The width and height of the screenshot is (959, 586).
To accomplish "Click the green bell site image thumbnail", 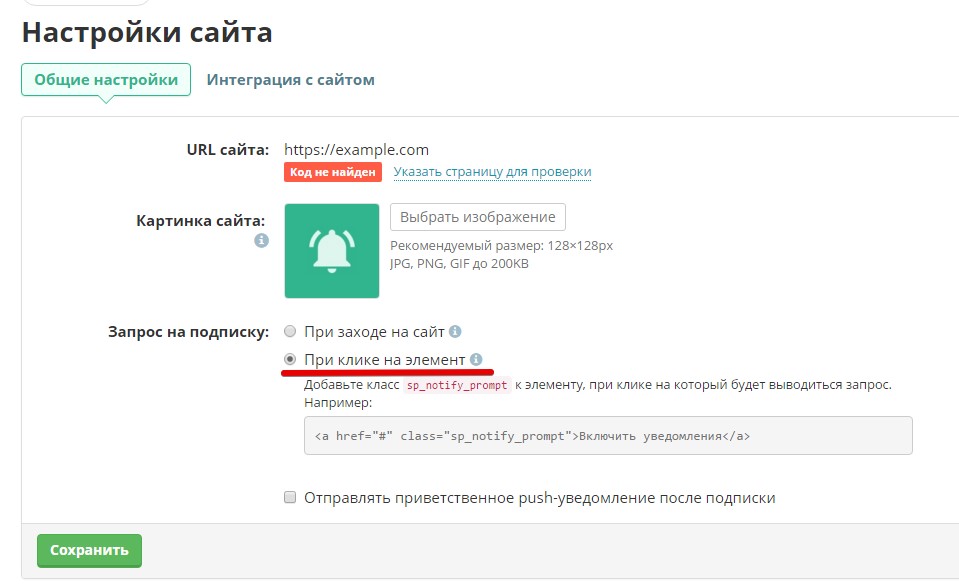I will (331, 251).
